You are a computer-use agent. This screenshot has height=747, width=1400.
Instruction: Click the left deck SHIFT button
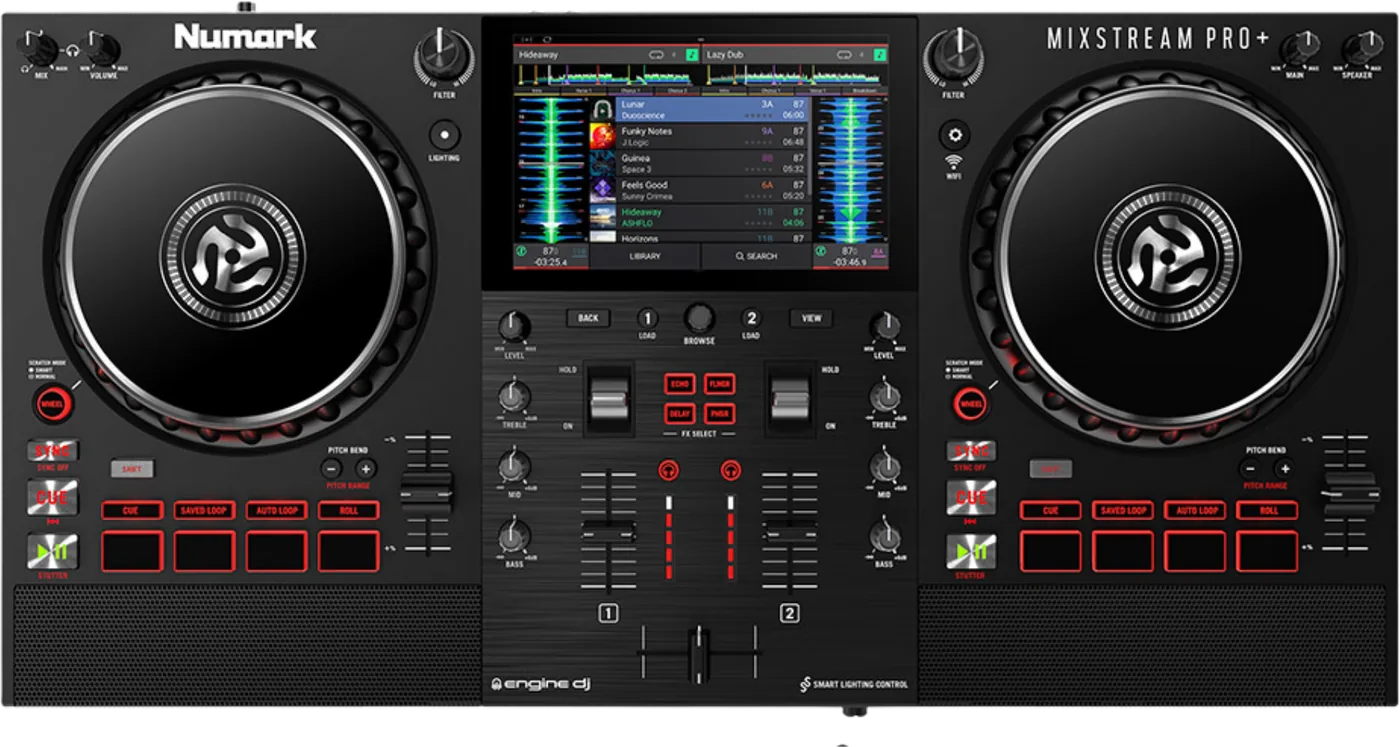point(132,468)
